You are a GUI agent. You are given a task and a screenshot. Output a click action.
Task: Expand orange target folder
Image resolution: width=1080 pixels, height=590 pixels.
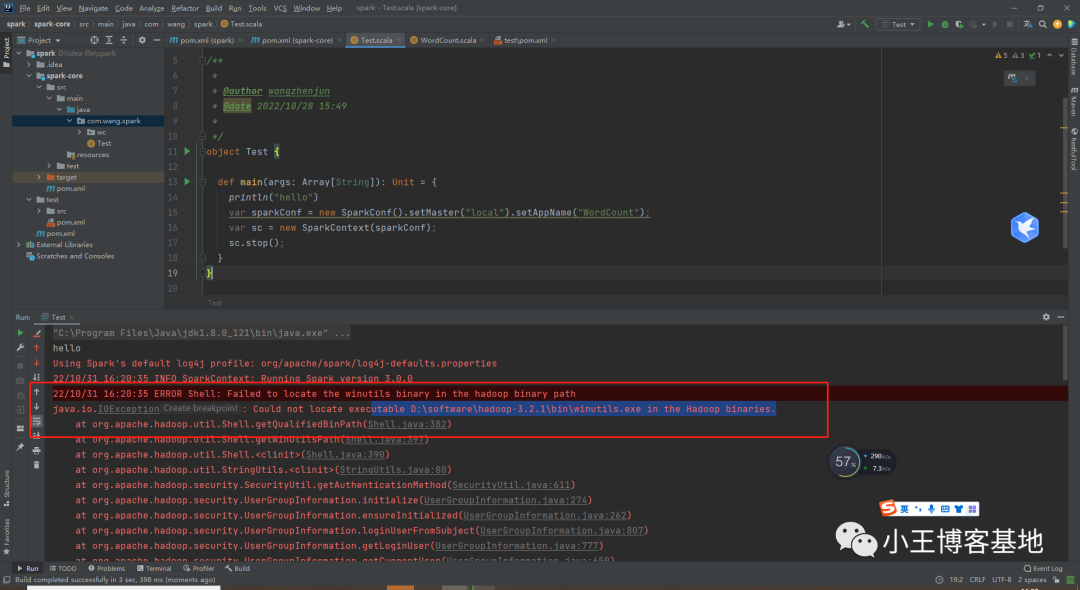pos(39,177)
